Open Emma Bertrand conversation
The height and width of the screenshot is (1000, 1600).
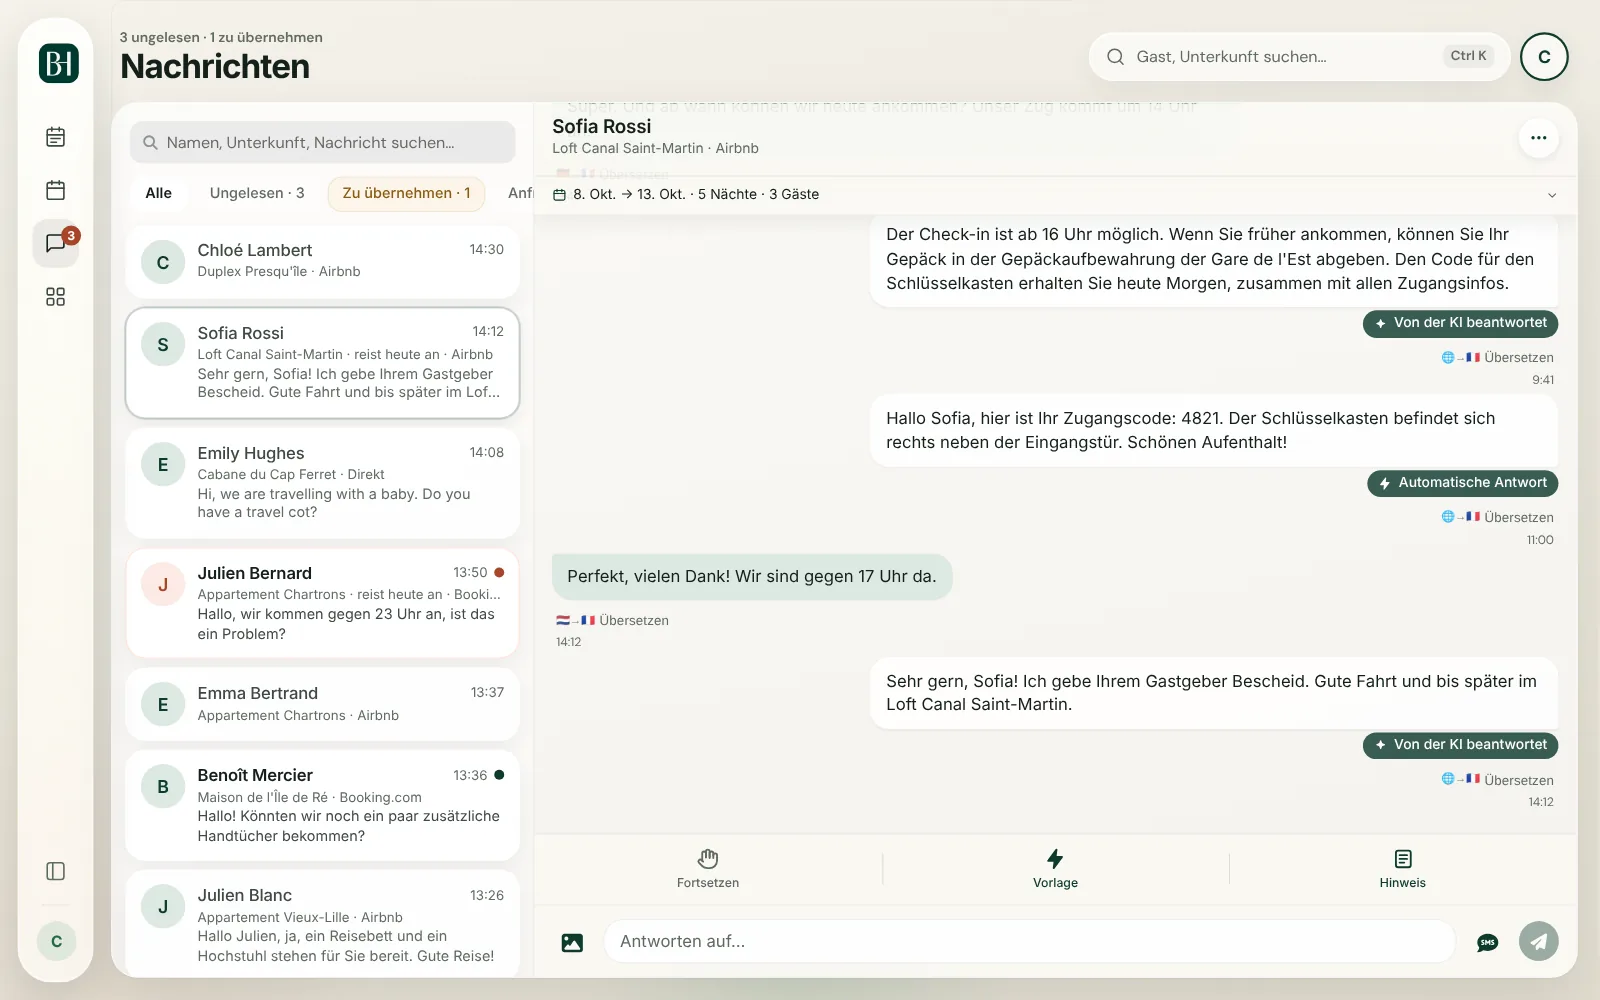pos(322,704)
